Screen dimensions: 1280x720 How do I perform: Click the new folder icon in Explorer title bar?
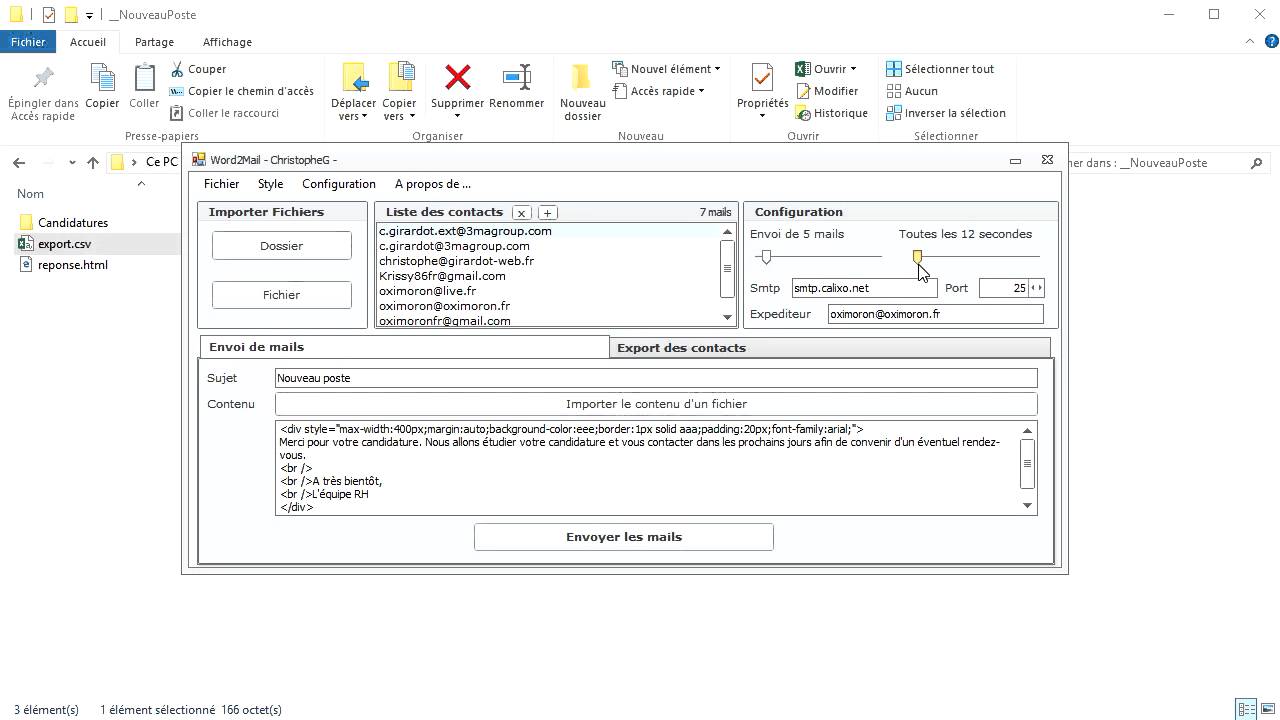[71, 15]
